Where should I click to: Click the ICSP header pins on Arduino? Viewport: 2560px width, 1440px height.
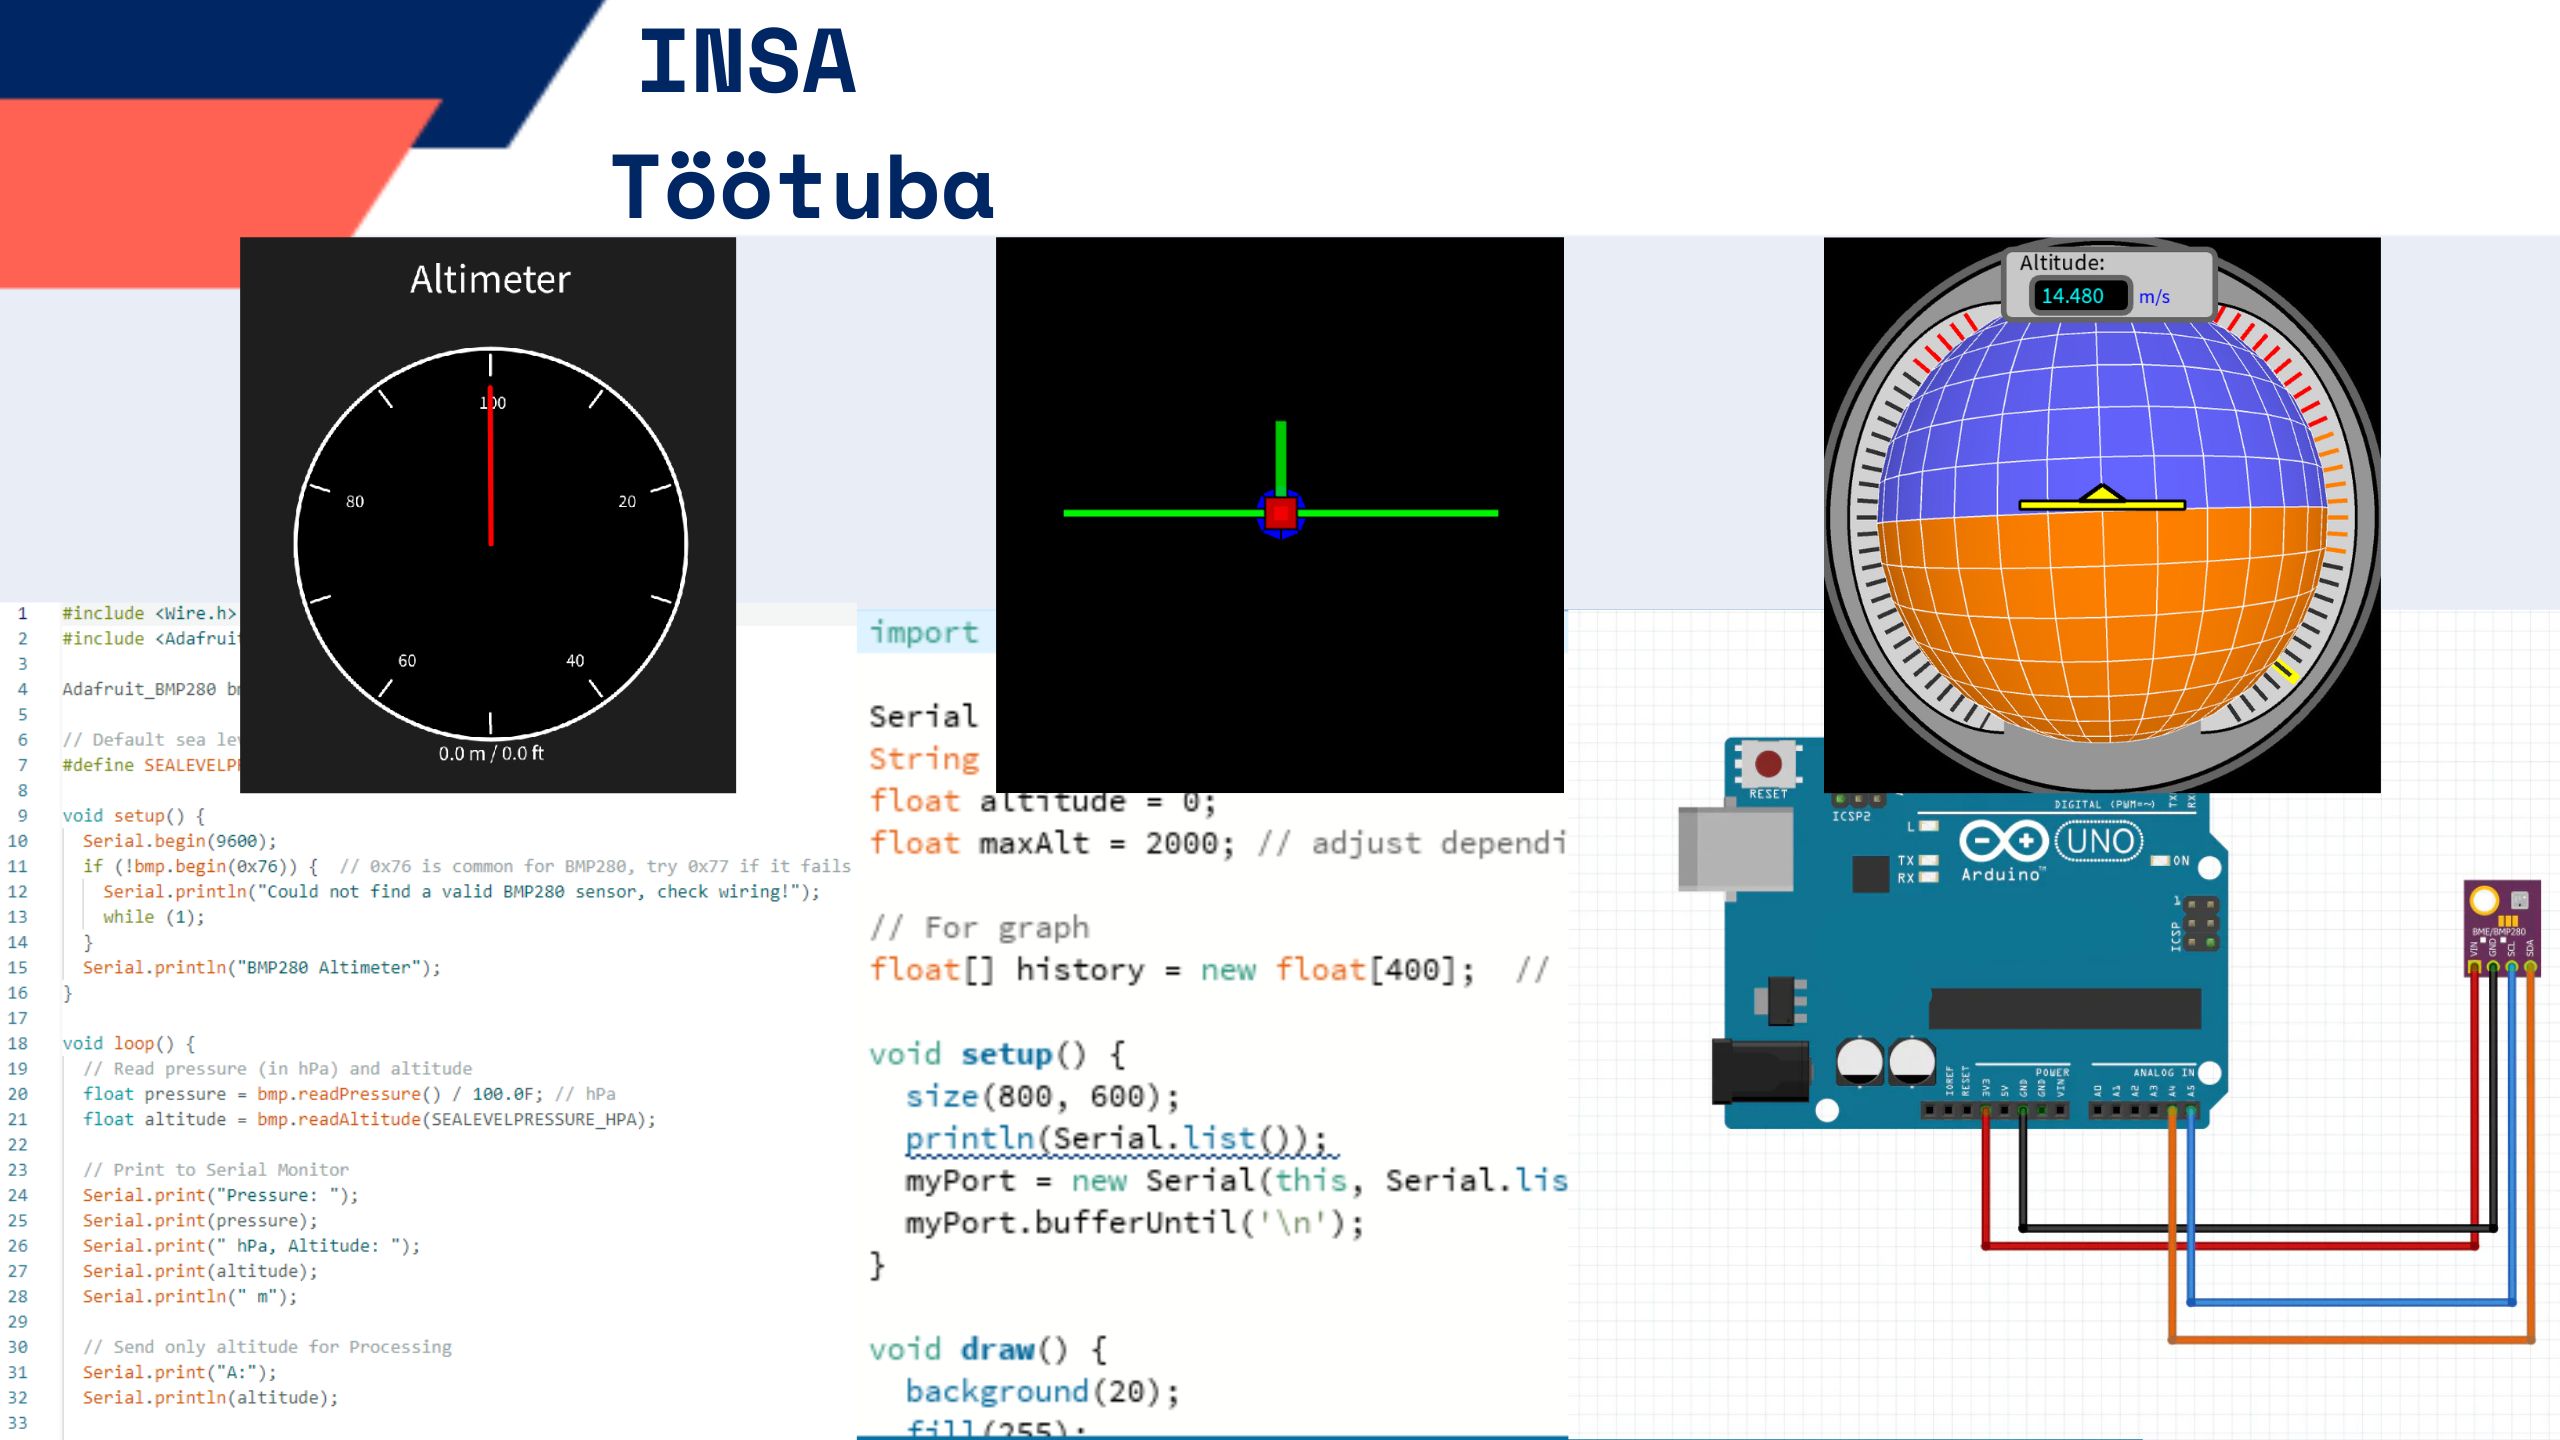pos(2200,923)
